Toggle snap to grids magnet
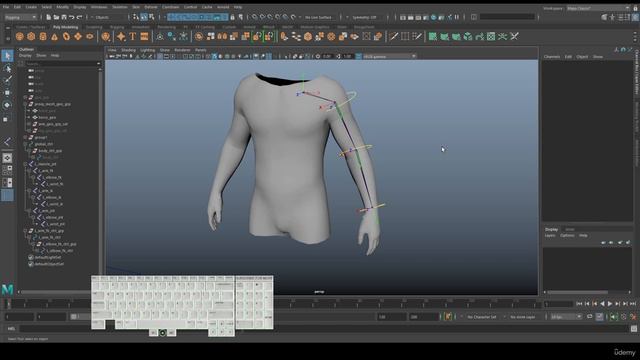640x360 pixels. [254, 17]
